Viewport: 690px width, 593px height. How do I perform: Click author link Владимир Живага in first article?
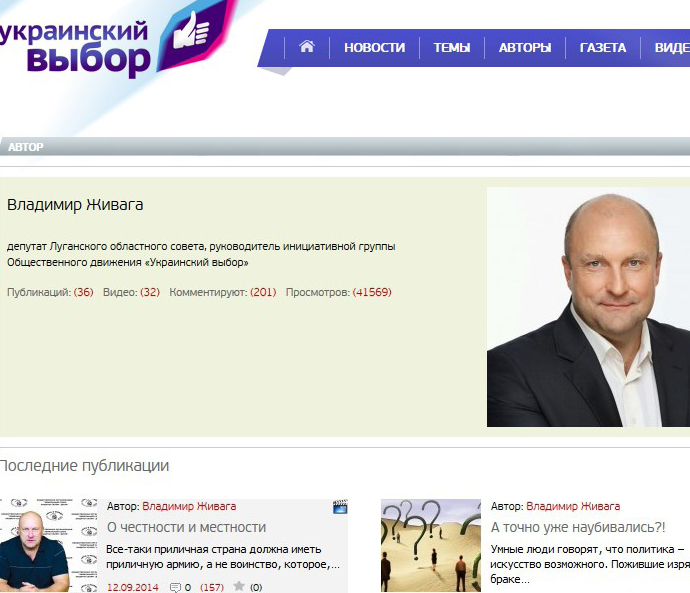[x=189, y=506]
